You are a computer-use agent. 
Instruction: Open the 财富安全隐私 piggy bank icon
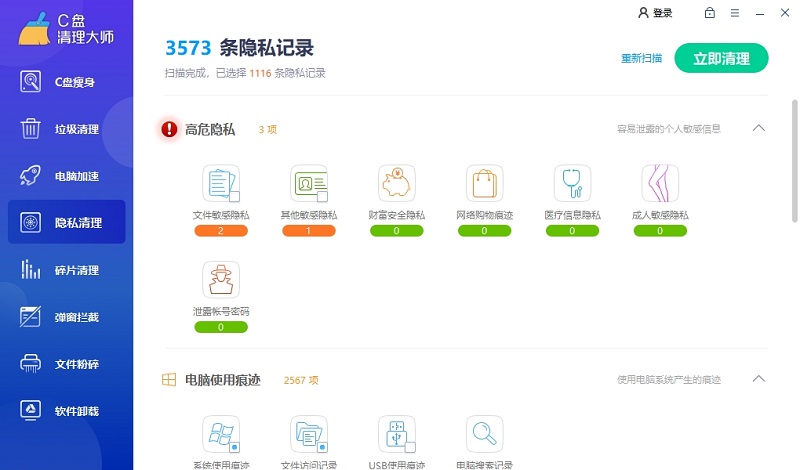pos(397,183)
